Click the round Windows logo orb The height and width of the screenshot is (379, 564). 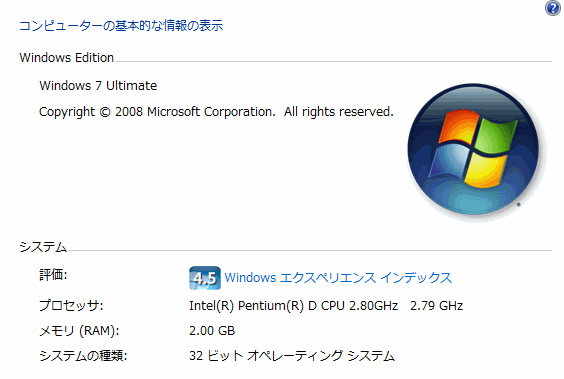coord(473,149)
